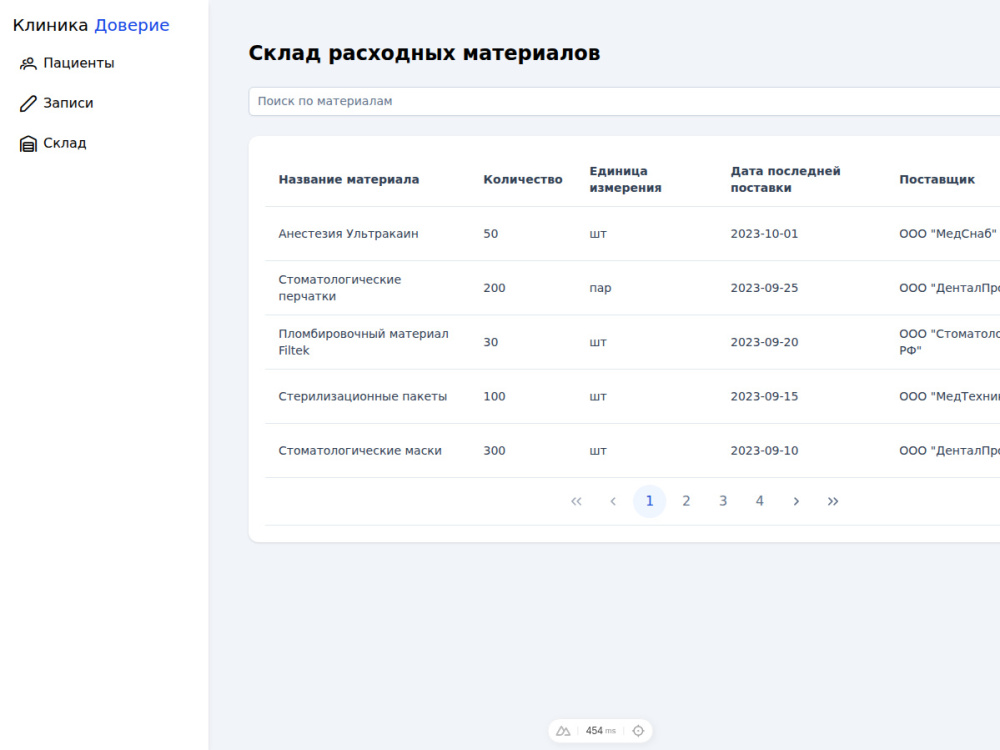This screenshot has height=750, width=1000.
Task: Click the Дата последней поставки column header
Action: point(786,179)
